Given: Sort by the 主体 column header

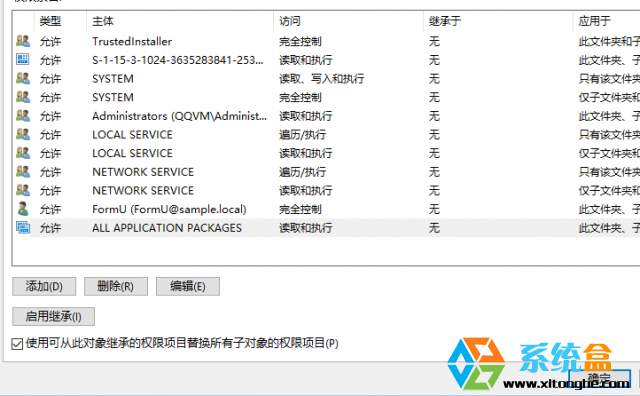Looking at the screenshot, I should 103,21.
